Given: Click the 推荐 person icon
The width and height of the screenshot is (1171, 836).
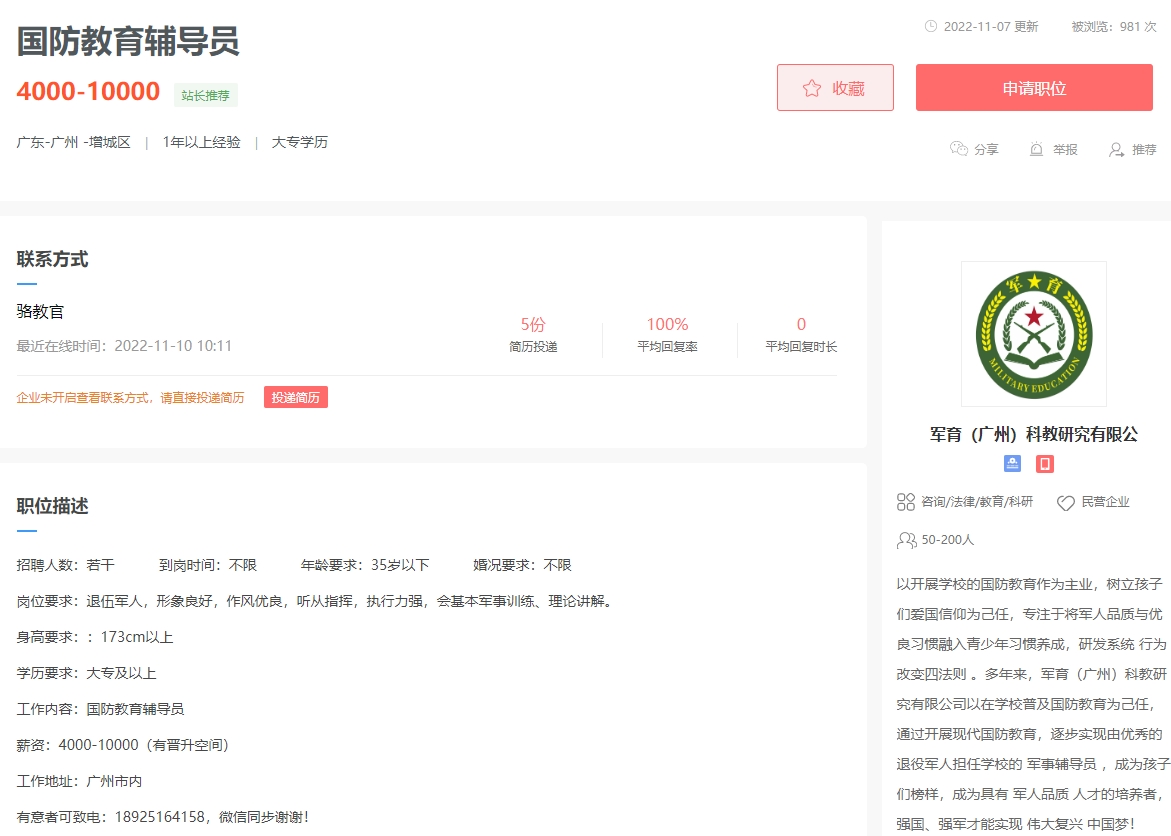Looking at the screenshot, I should click(1117, 149).
